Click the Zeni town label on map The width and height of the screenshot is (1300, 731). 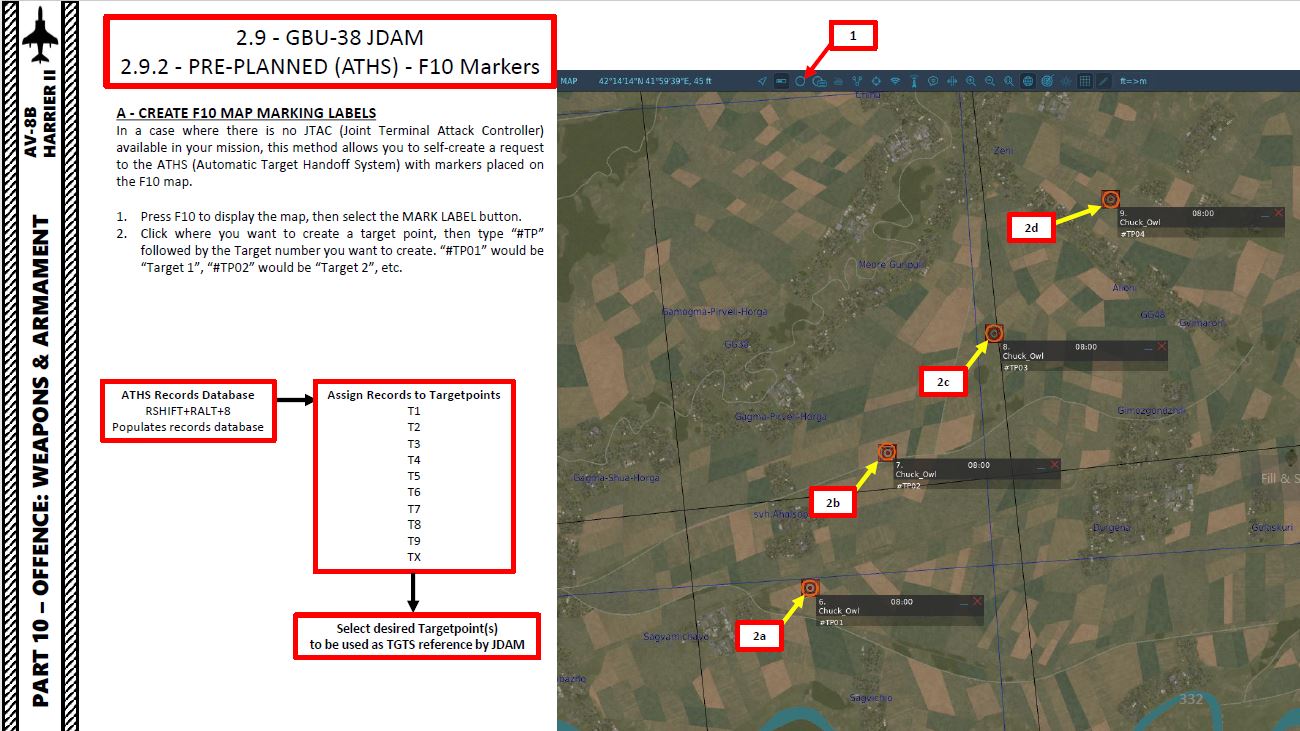(x=1002, y=150)
